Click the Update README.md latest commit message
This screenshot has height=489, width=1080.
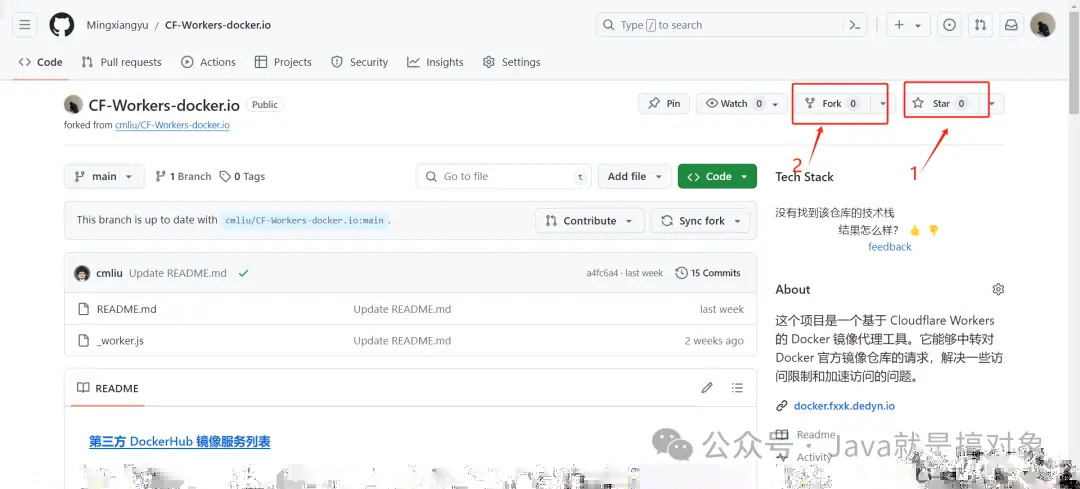click(x=178, y=273)
